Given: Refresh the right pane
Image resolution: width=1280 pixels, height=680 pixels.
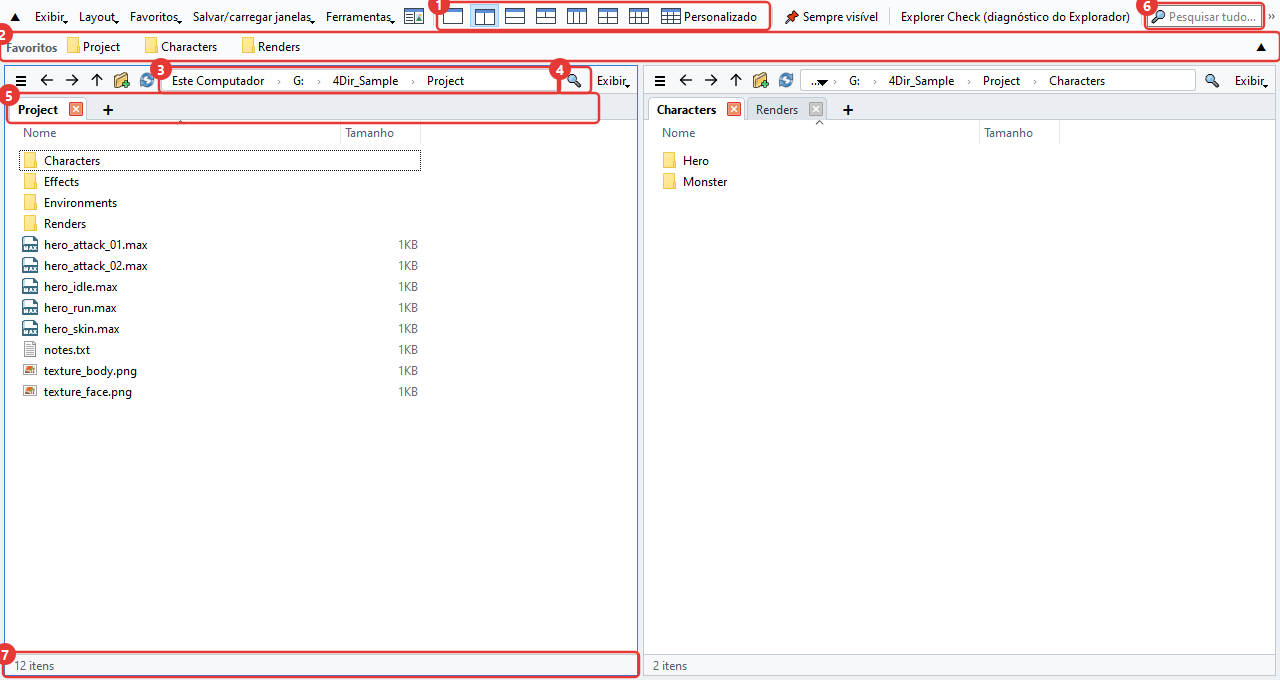Looking at the screenshot, I should pyautogui.click(x=786, y=81).
